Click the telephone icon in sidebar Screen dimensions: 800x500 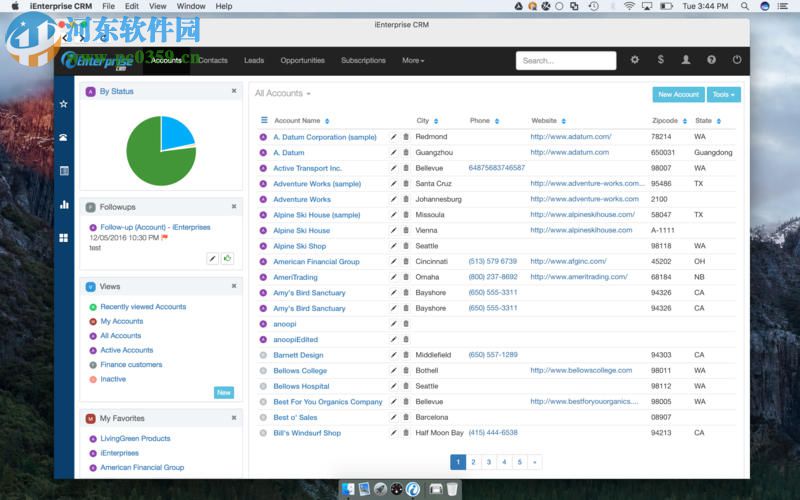click(64, 137)
